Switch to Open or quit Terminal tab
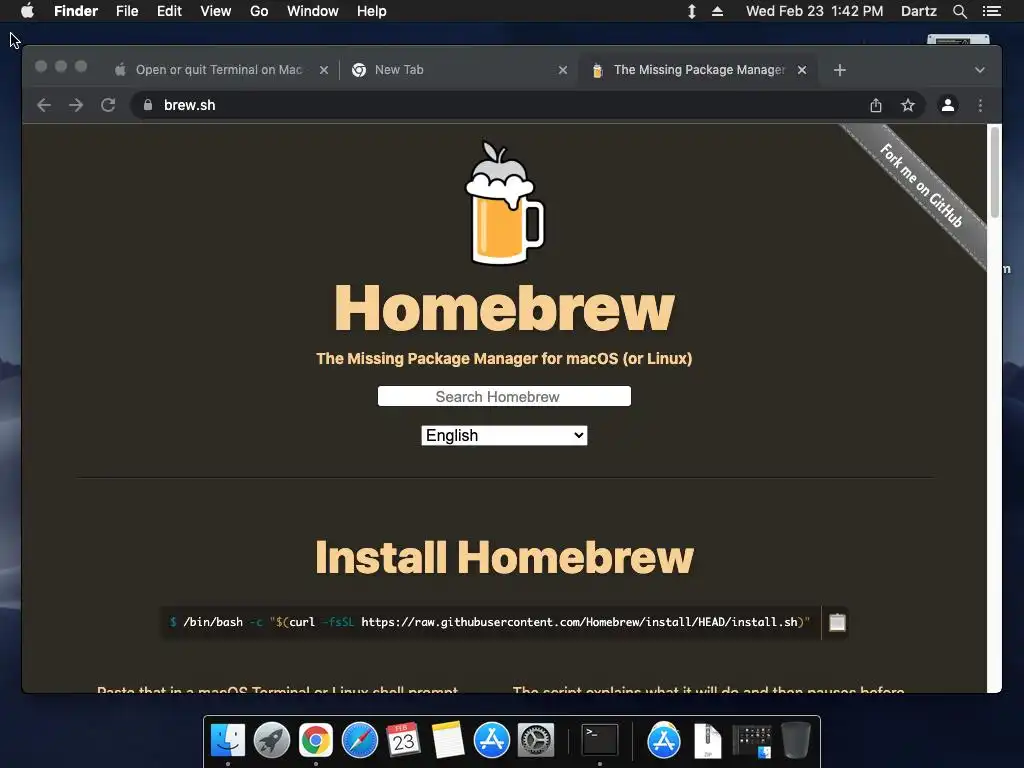The width and height of the screenshot is (1024, 768). [x=218, y=70]
